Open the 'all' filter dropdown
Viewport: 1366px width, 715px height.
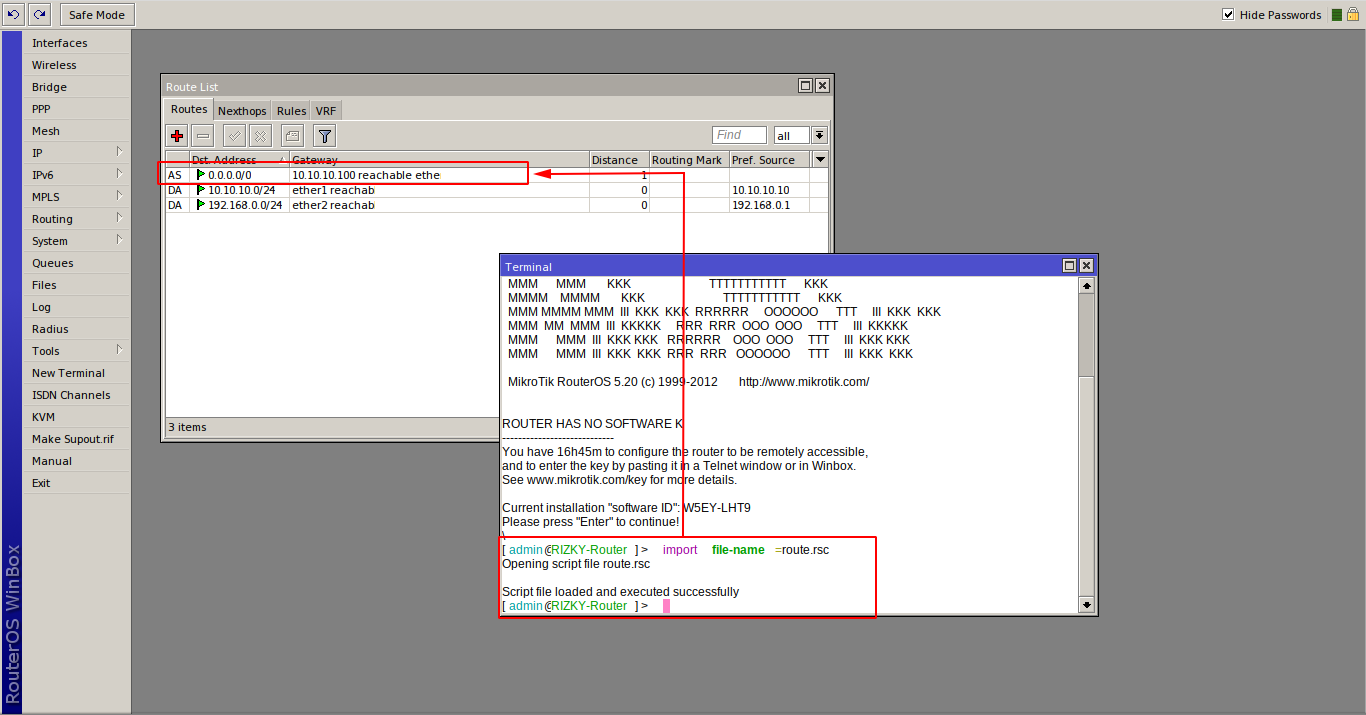819,135
